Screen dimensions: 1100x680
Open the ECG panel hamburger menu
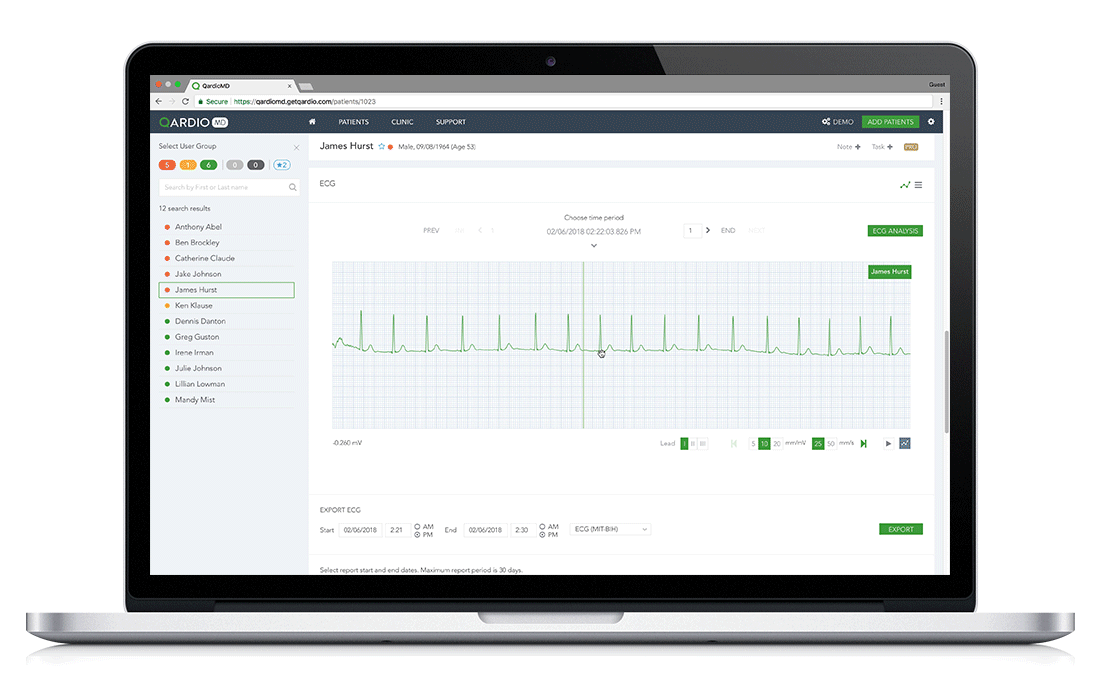coord(918,185)
